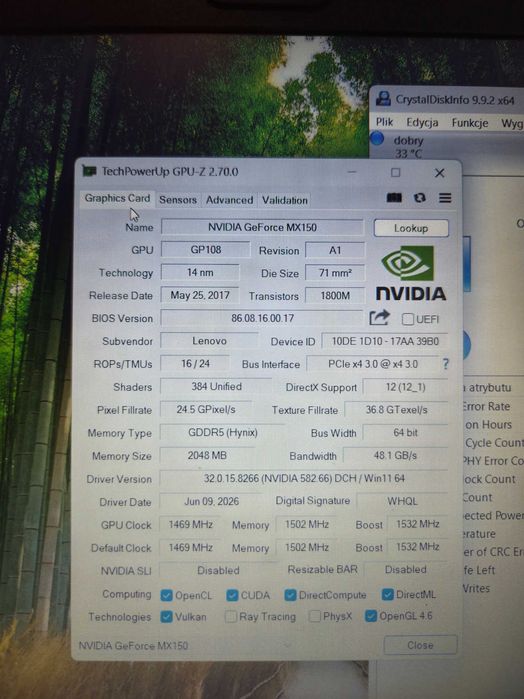
Task: Close GPU-Z with the X button
Action: [x=439, y=173]
